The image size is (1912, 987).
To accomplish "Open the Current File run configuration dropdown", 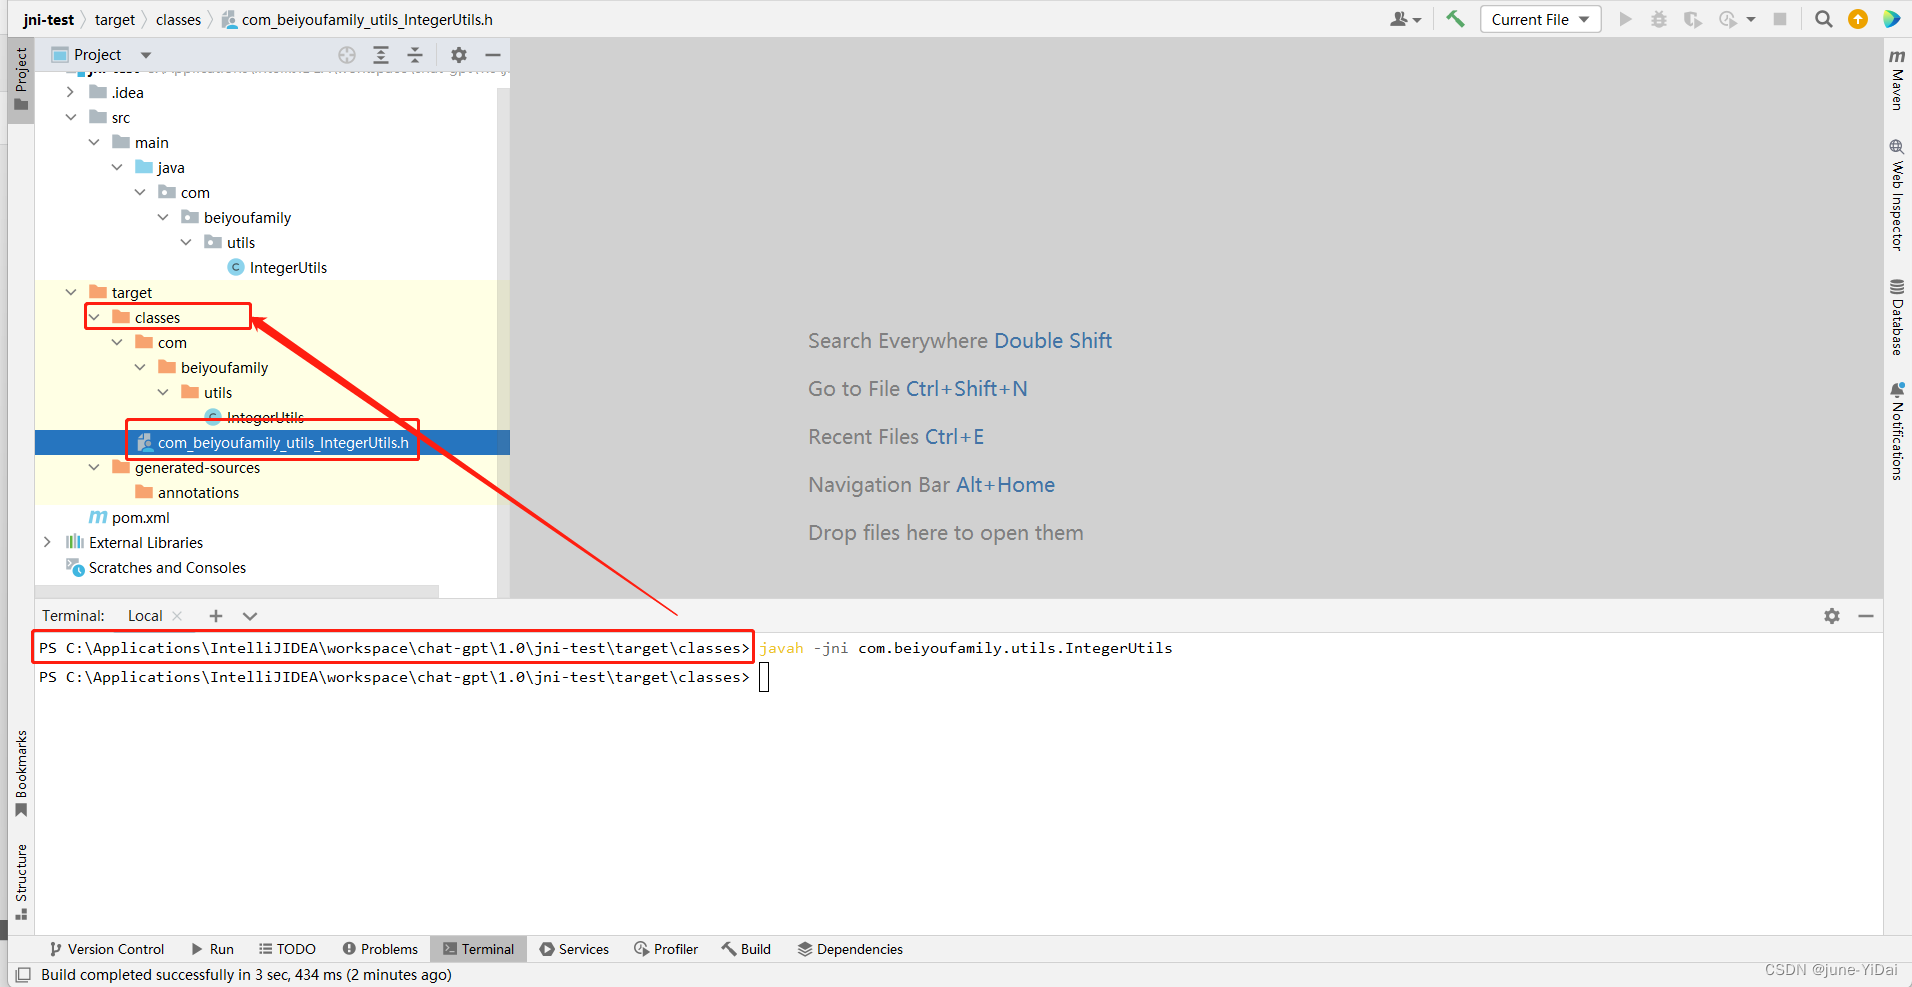I will (x=1540, y=19).
